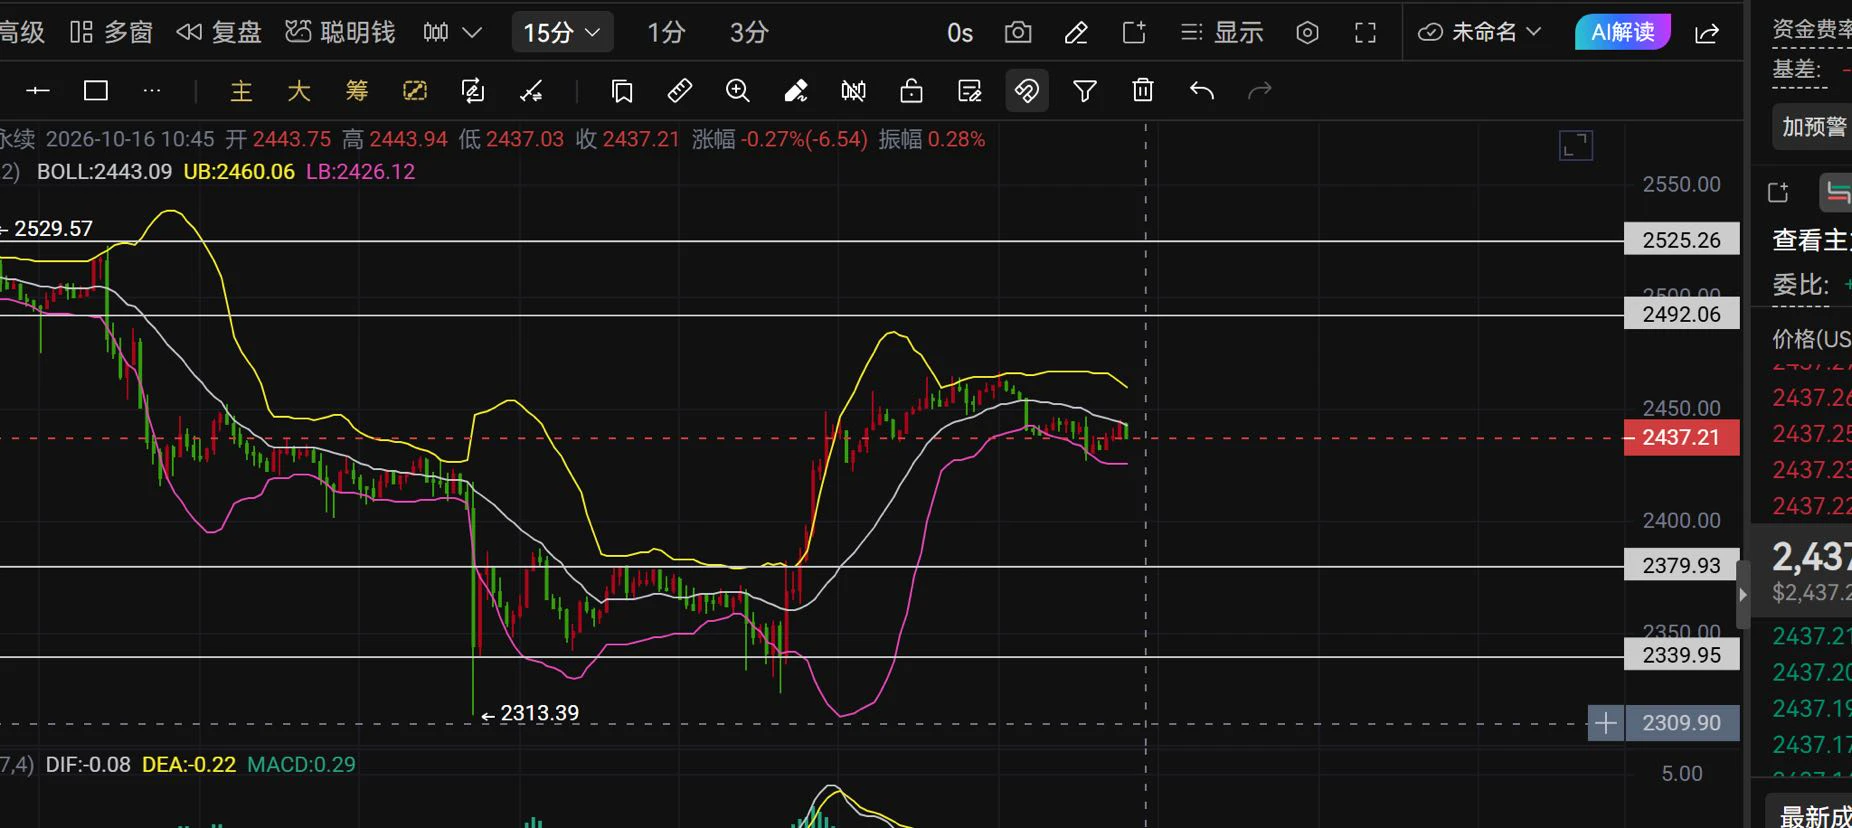1852x828 pixels.
Task: Click the add-panel icon next to the pencil
Action: coord(1134,33)
